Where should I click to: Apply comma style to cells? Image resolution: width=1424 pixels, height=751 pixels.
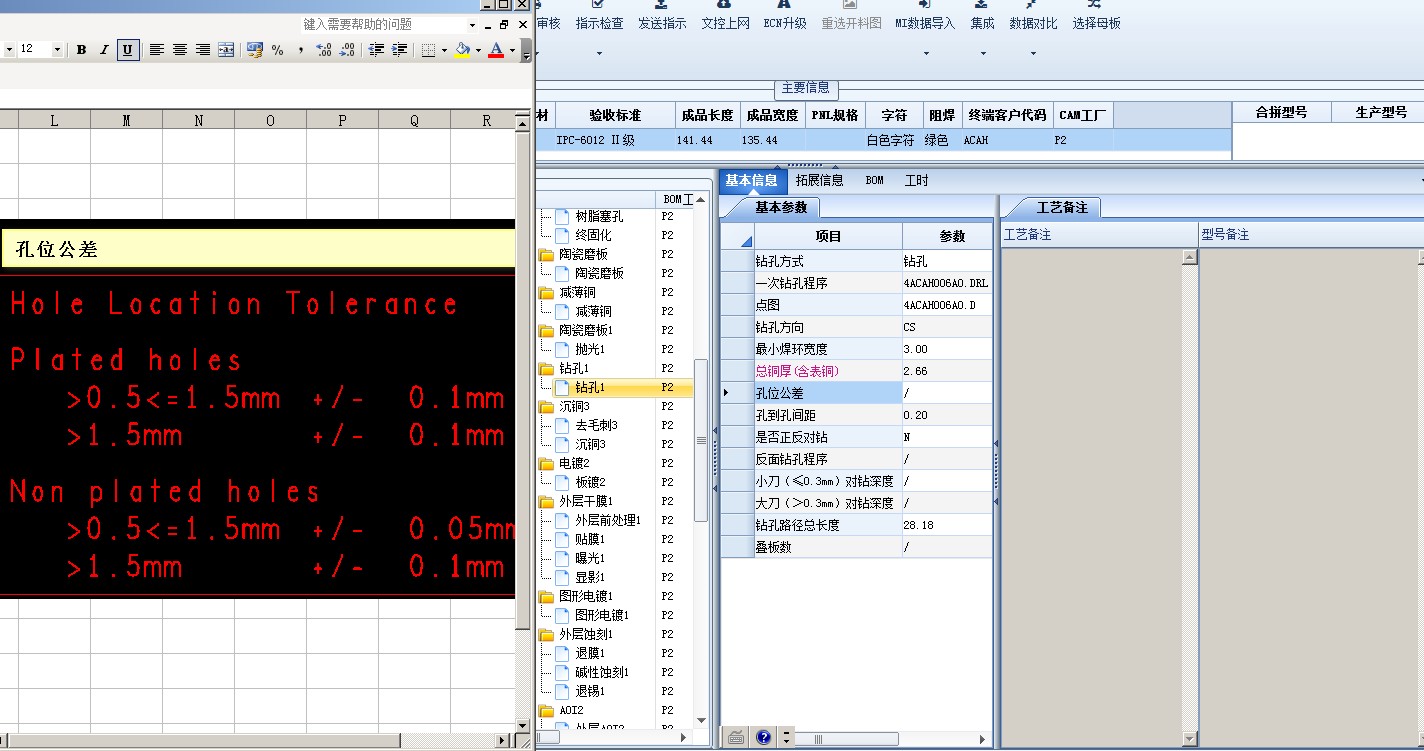pos(300,50)
